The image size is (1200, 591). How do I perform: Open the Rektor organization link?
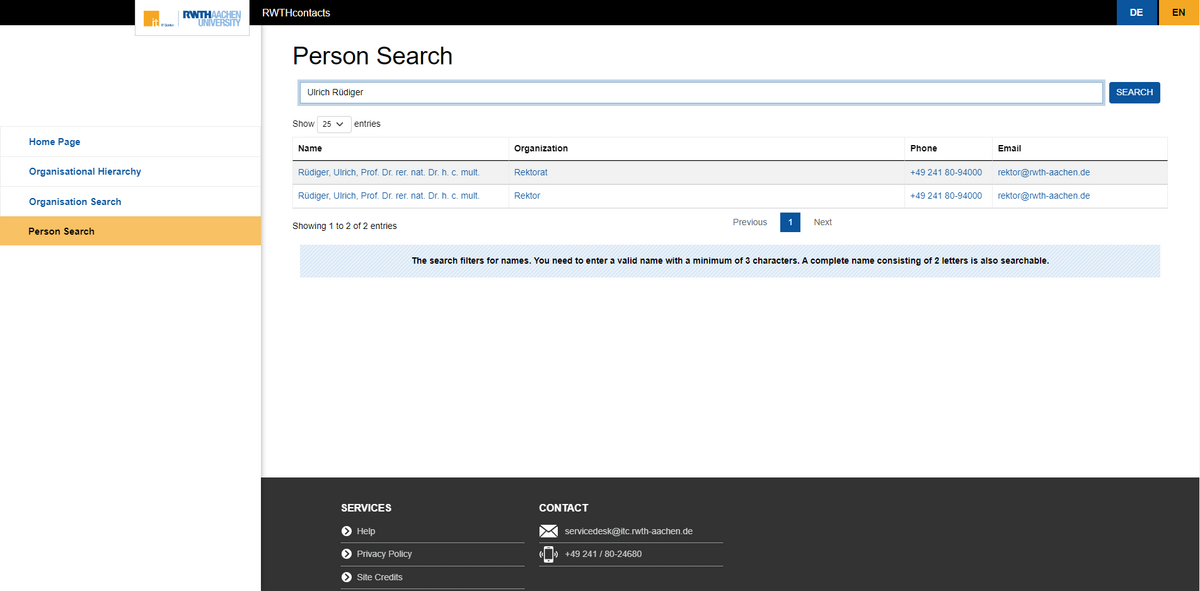(527, 196)
